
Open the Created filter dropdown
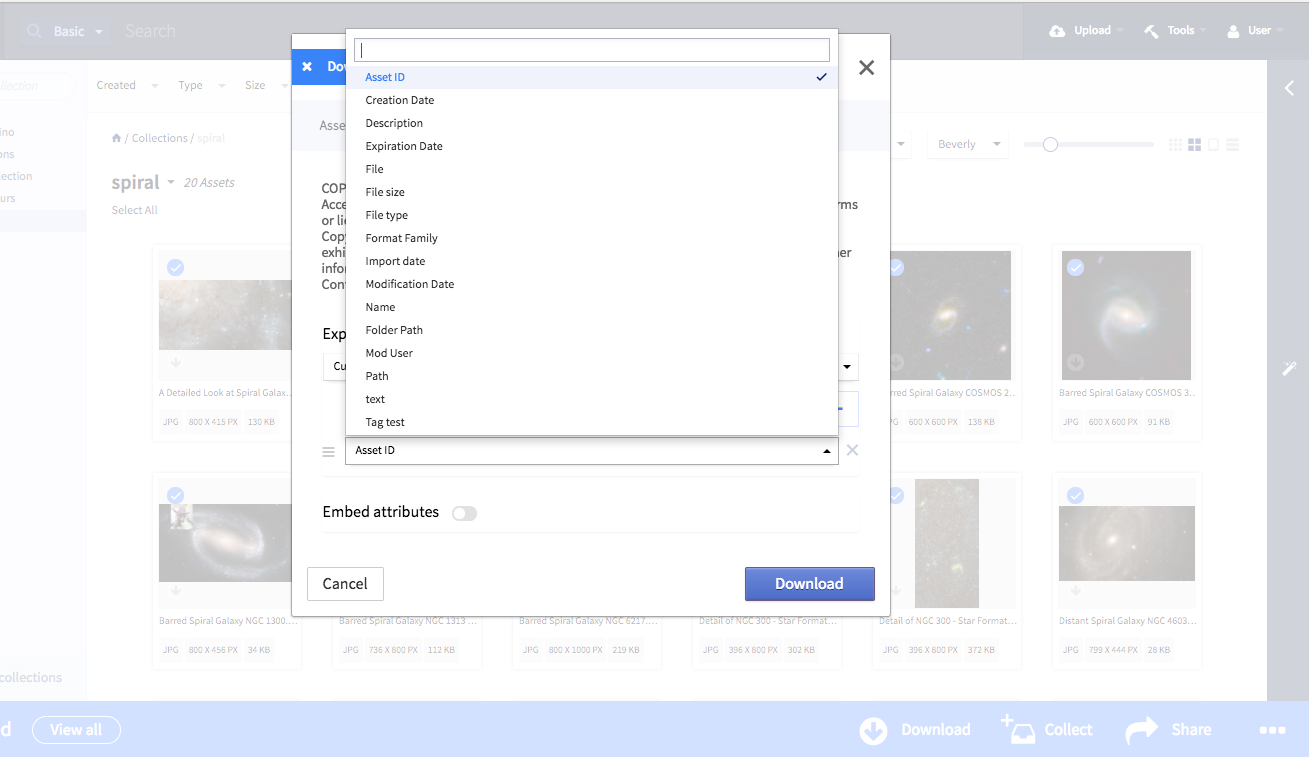pyautogui.click(x=127, y=86)
